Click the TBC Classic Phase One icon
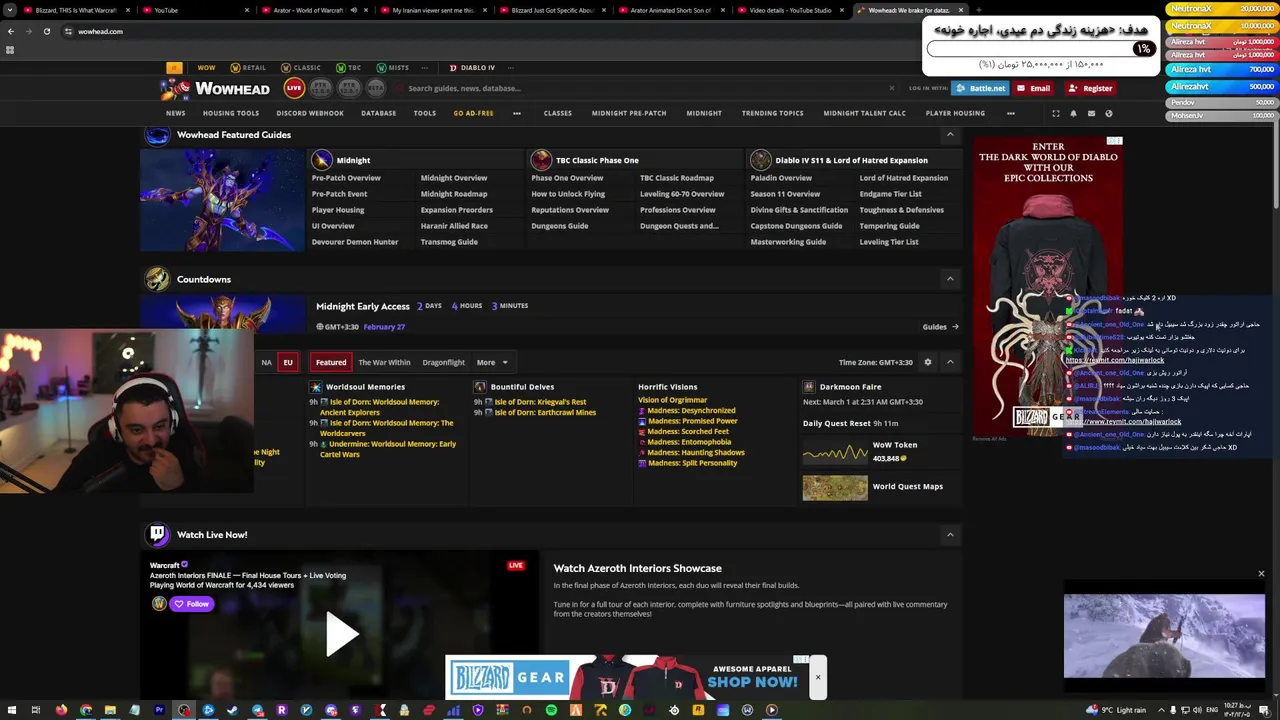1280x720 pixels. [x=541, y=160]
